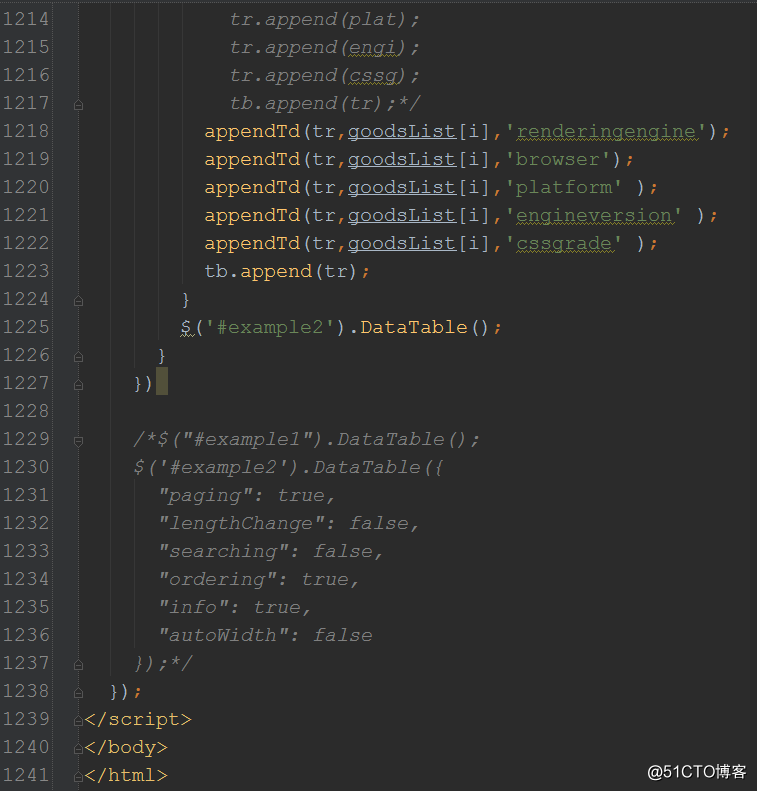Click 'engineversion' string on line 1221

tap(594, 216)
